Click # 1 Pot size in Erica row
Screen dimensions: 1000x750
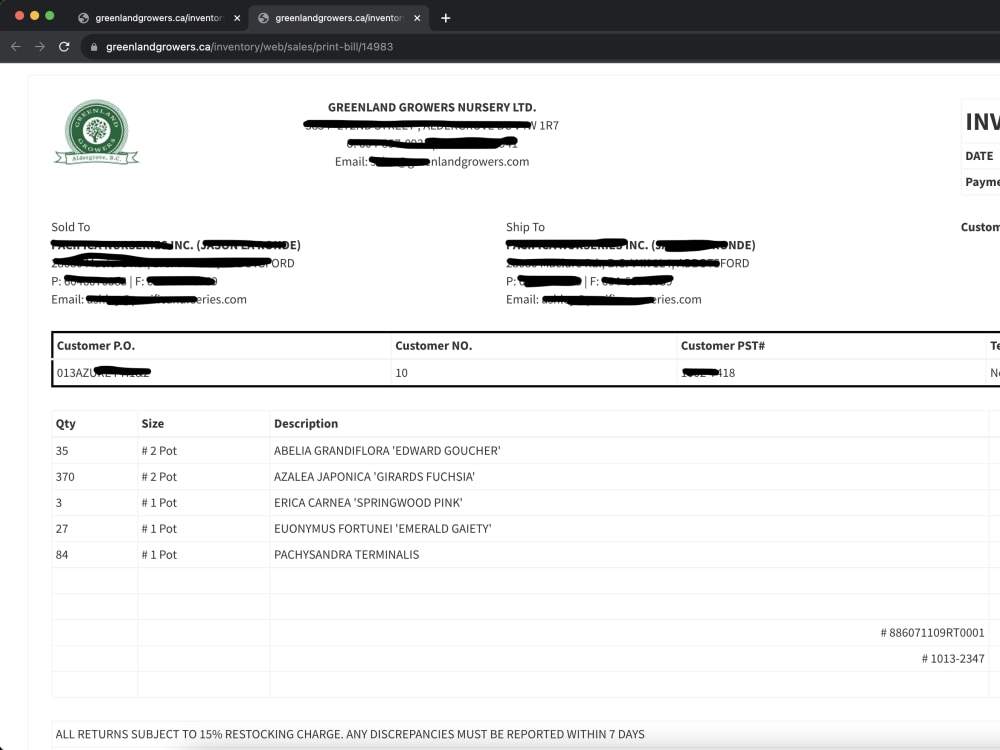click(x=159, y=503)
